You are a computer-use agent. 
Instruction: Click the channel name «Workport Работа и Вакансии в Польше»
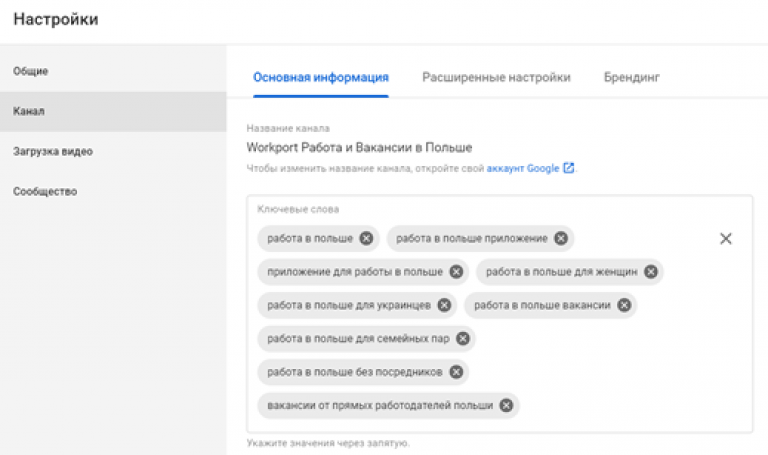pos(359,147)
